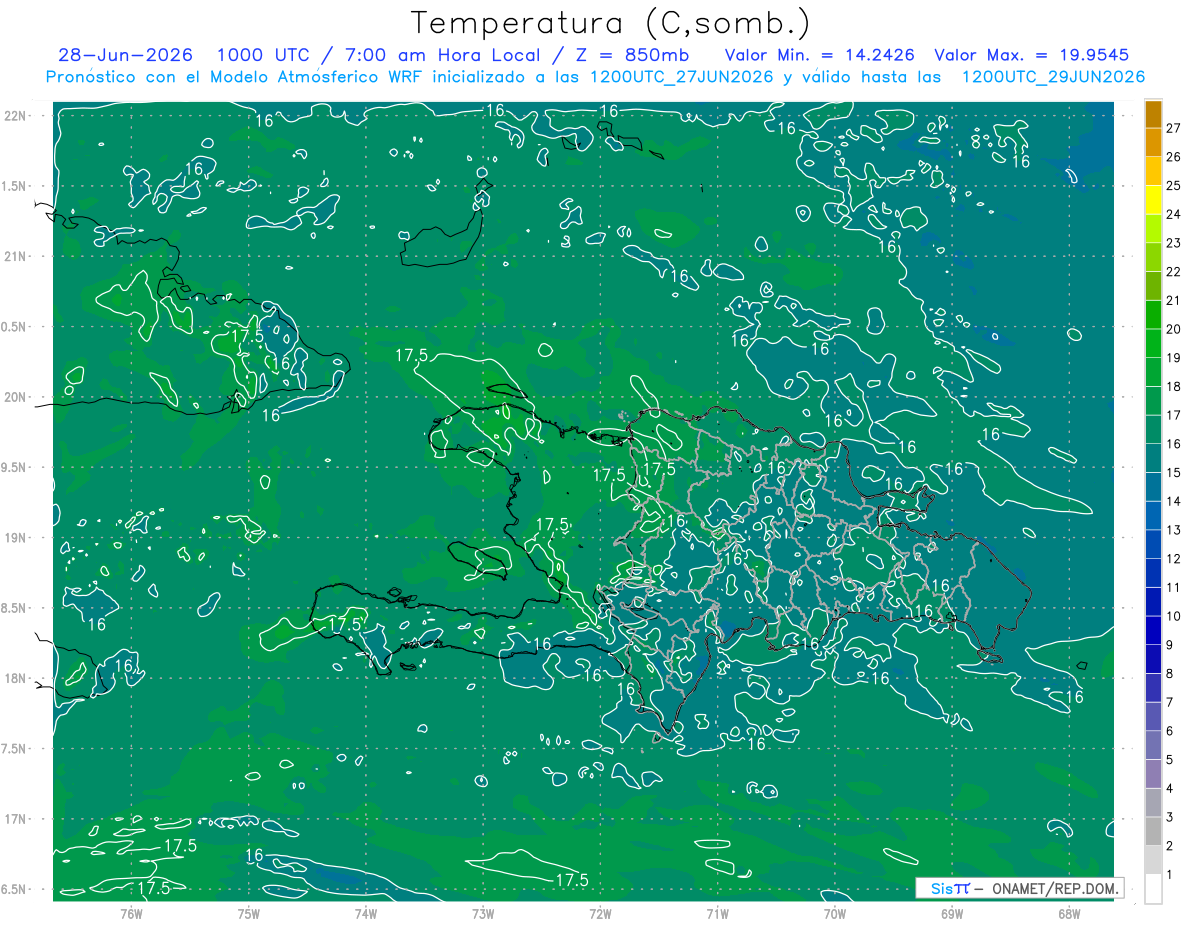Select the '70W' longitude label
Screen dimensions: 1200x927
(835, 914)
